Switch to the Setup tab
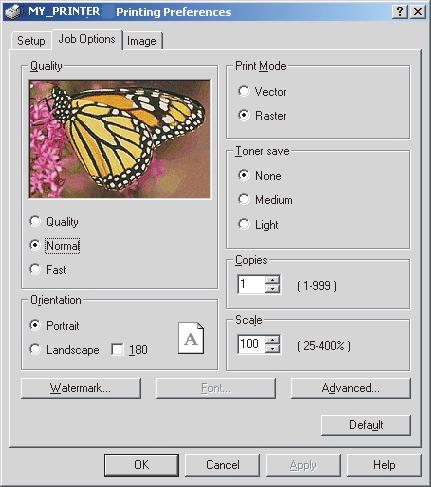This screenshot has height=487, width=431. click(31, 41)
